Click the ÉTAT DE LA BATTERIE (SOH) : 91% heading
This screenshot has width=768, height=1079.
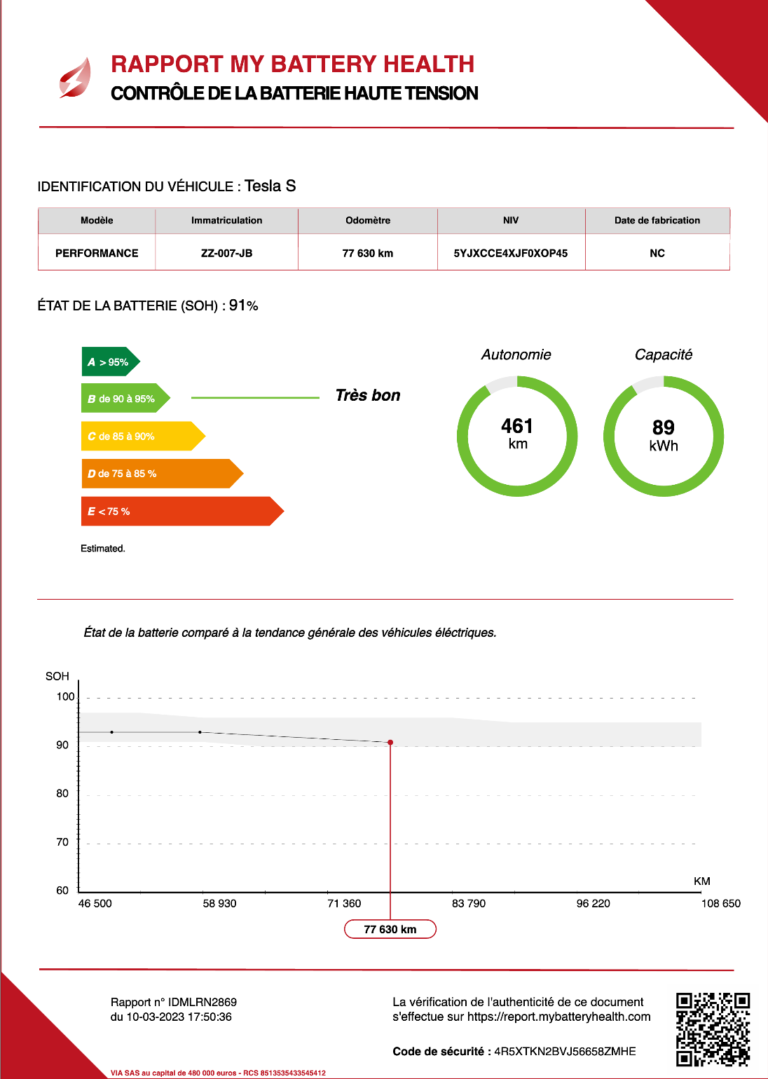coord(148,306)
